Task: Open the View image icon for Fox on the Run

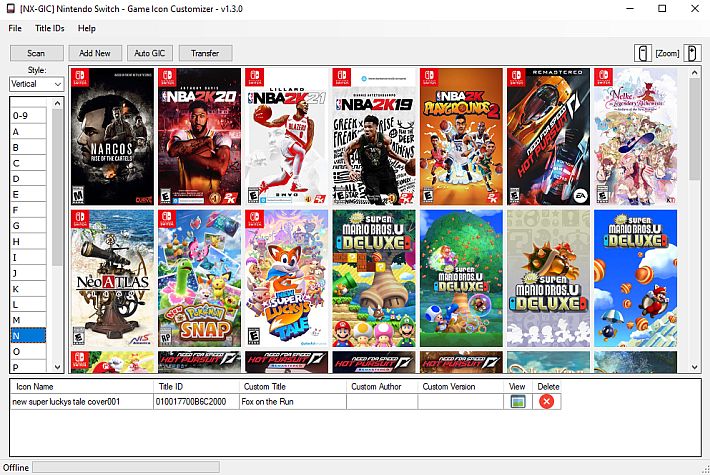Action: pyautogui.click(x=518, y=402)
